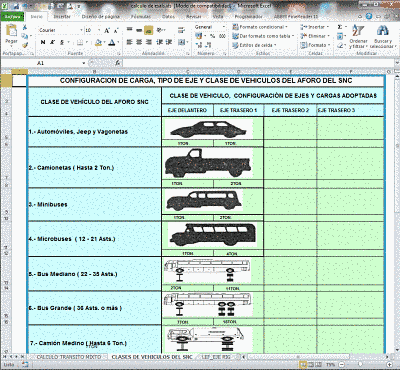The image size is (400, 370).
Task: Toggle bottom alignment highlighted button
Action: coord(149,30)
